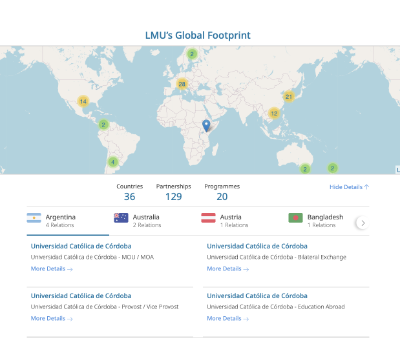Open the green cluster marker 4 over Argentina
The width and height of the screenshot is (400, 362).
click(113, 162)
